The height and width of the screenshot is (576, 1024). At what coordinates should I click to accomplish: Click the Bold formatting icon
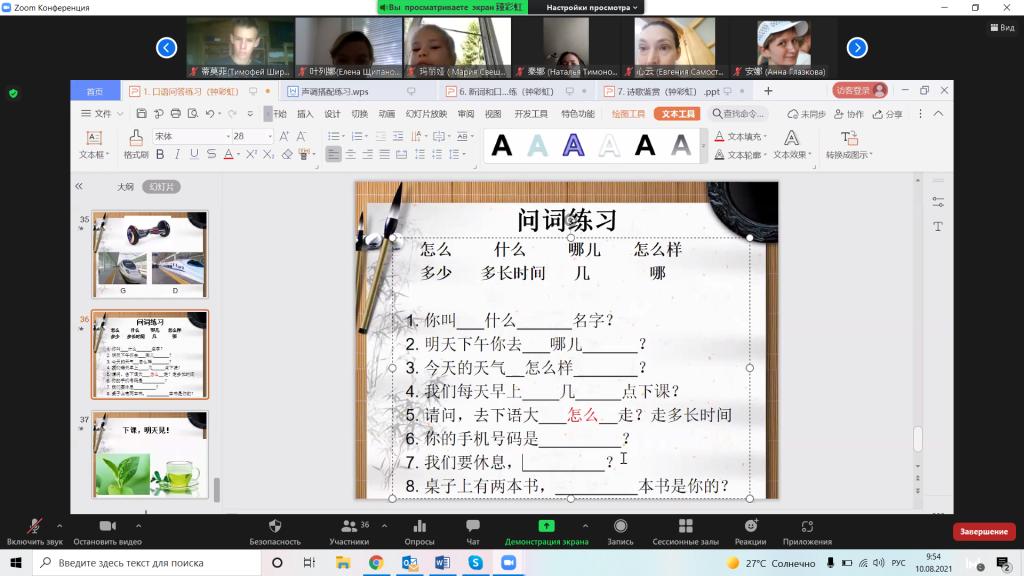point(159,155)
